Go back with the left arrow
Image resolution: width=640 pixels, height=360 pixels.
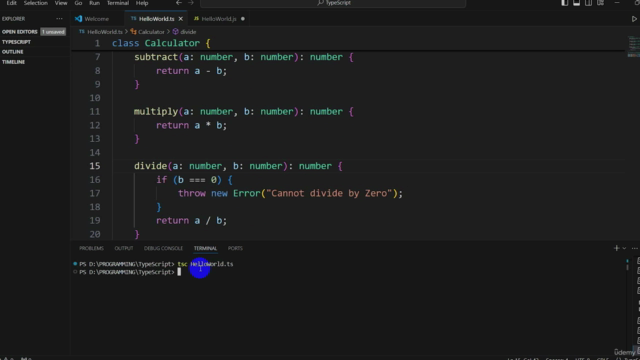point(179,3)
